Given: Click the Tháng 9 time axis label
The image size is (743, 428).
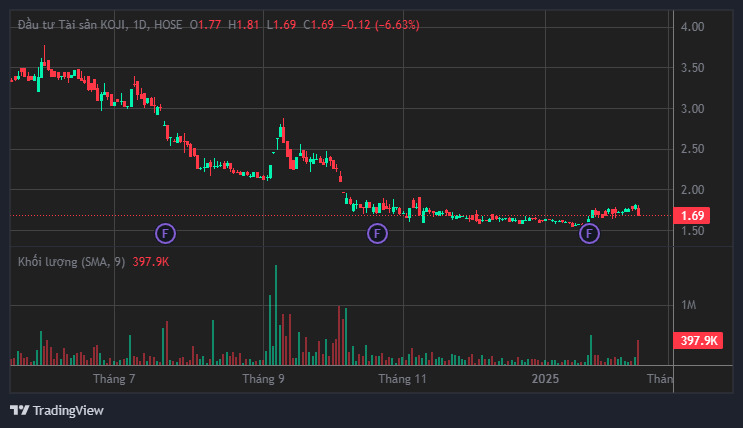Looking at the screenshot, I should click(x=263, y=379).
